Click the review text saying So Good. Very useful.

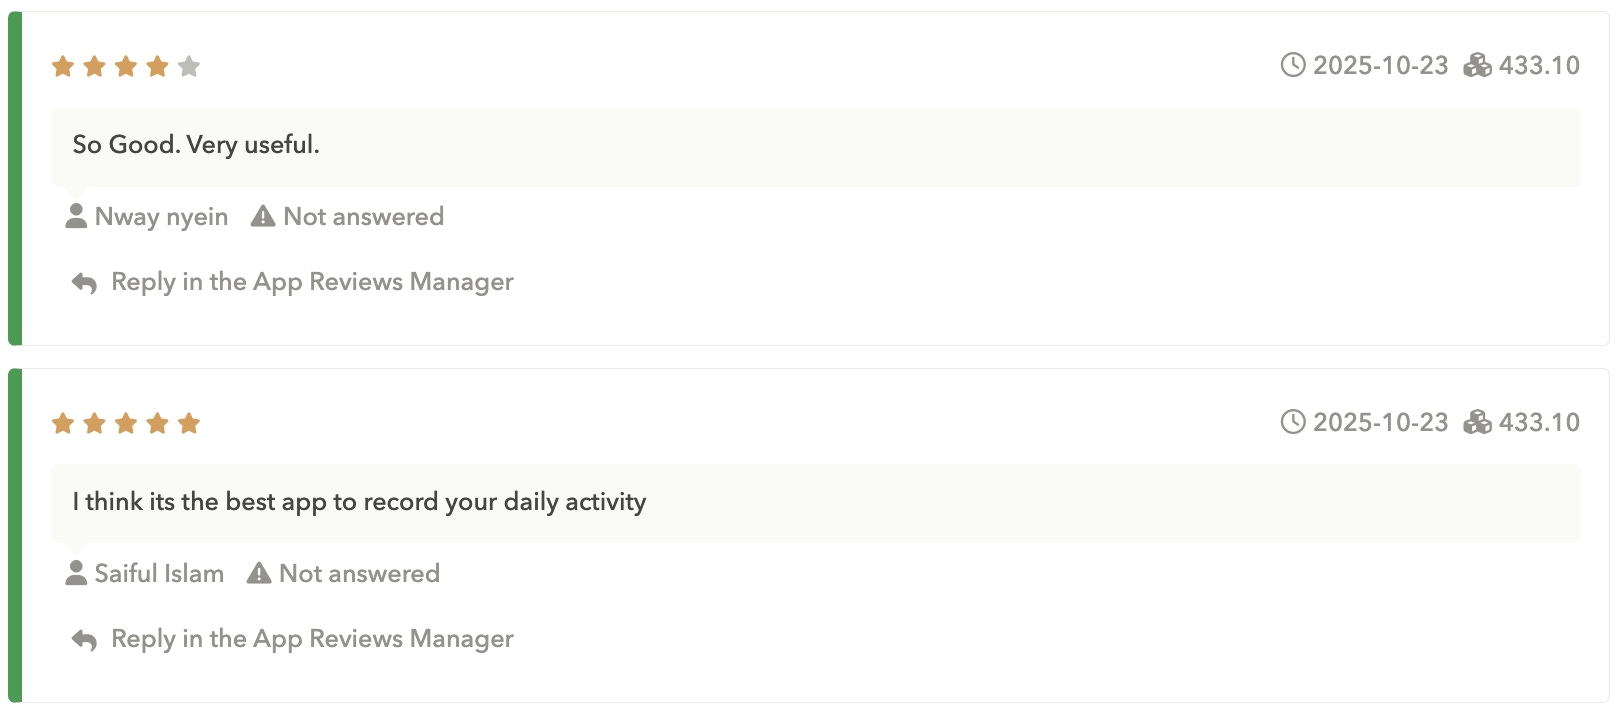click(195, 146)
